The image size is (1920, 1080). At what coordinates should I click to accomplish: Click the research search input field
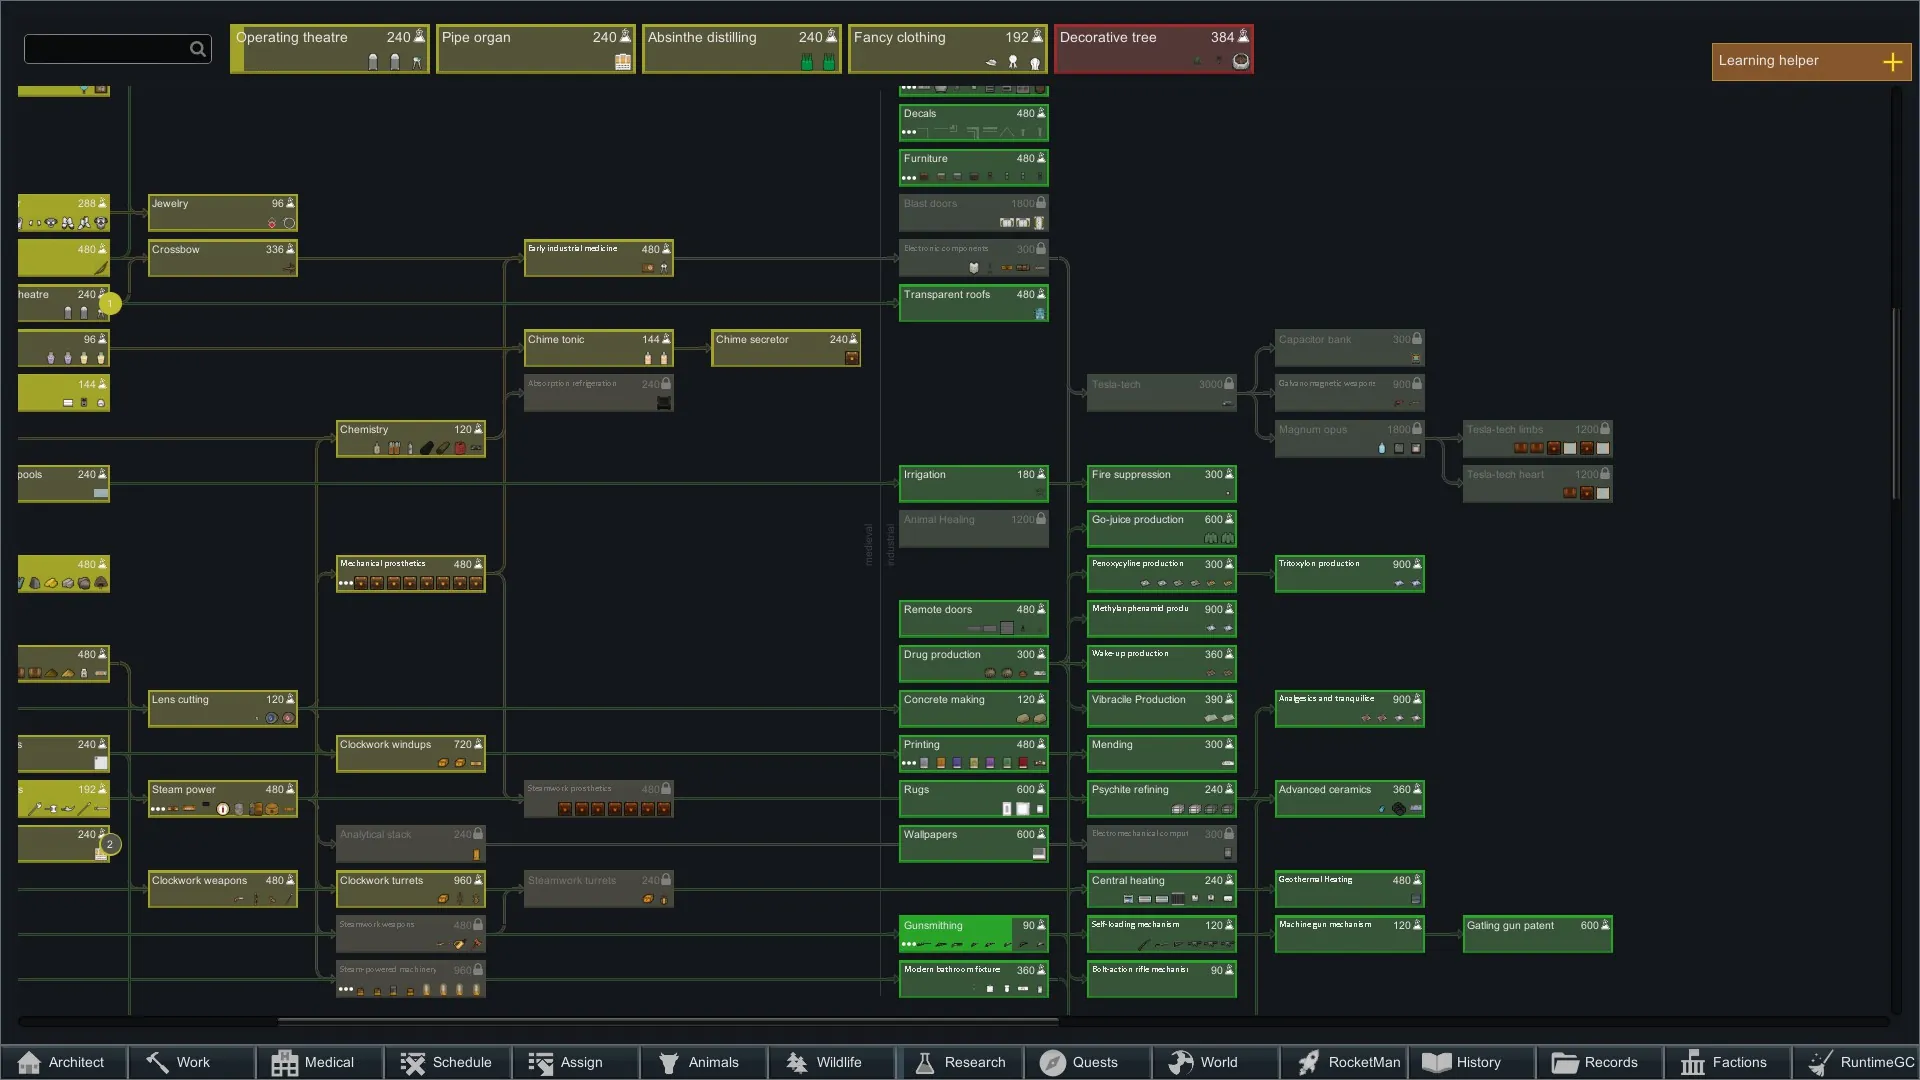(x=105, y=49)
